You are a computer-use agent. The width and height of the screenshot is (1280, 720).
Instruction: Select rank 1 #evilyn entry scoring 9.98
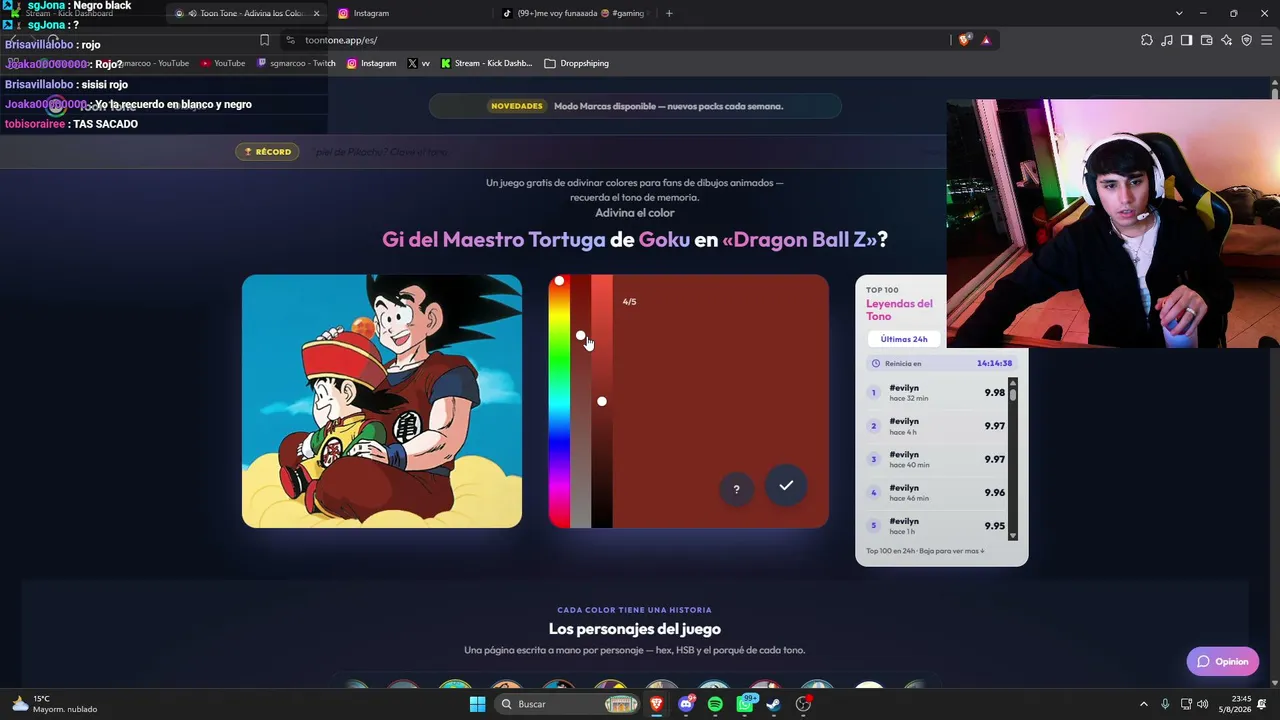coord(936,393)
